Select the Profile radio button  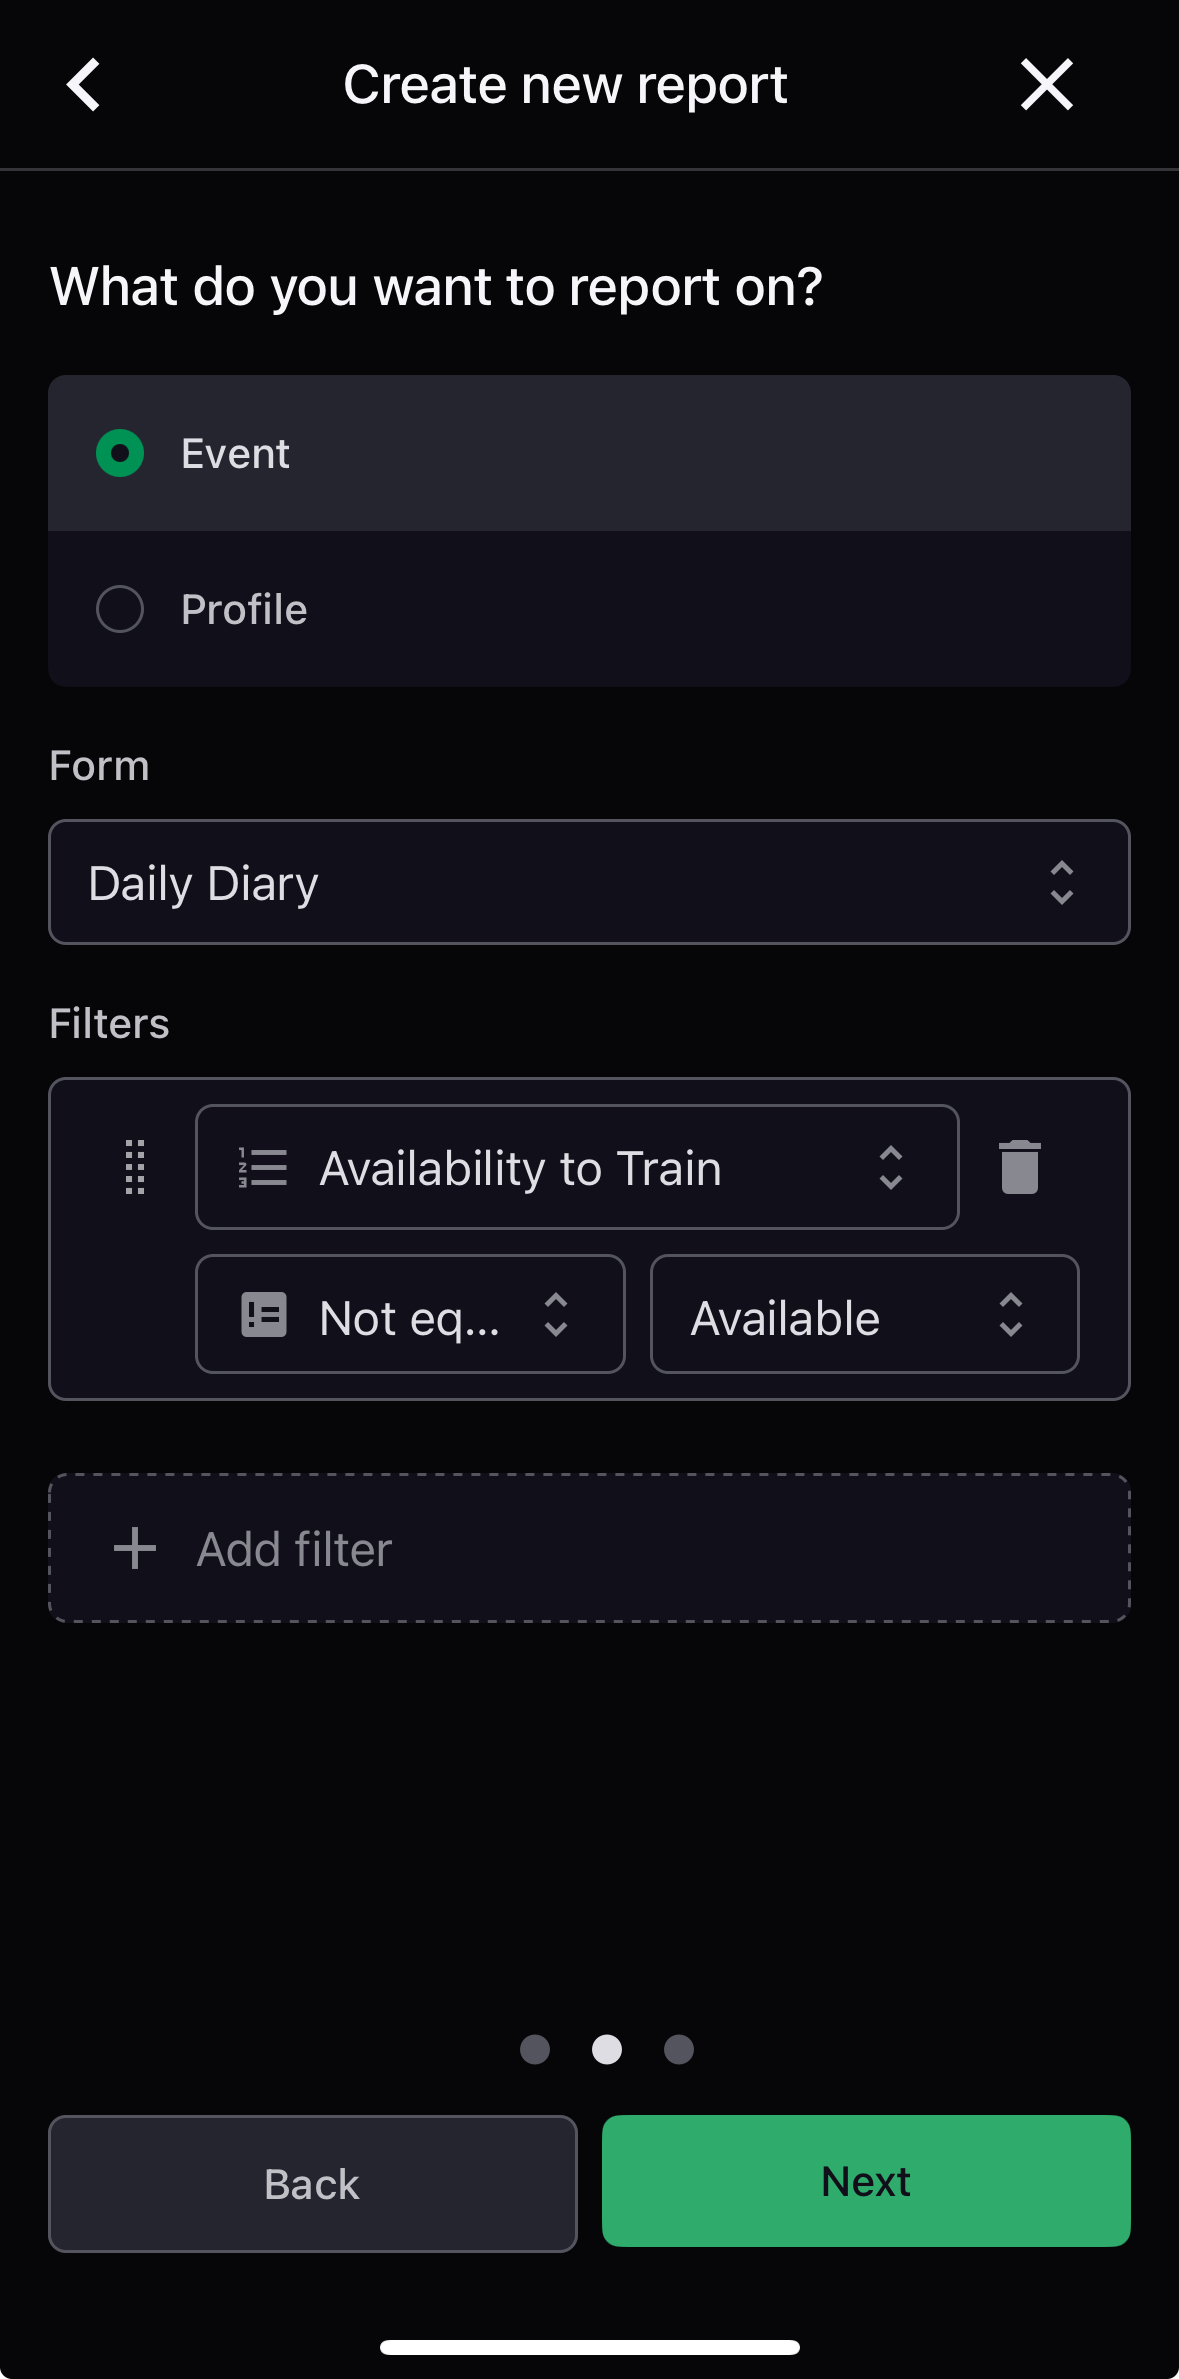point(120,609)
